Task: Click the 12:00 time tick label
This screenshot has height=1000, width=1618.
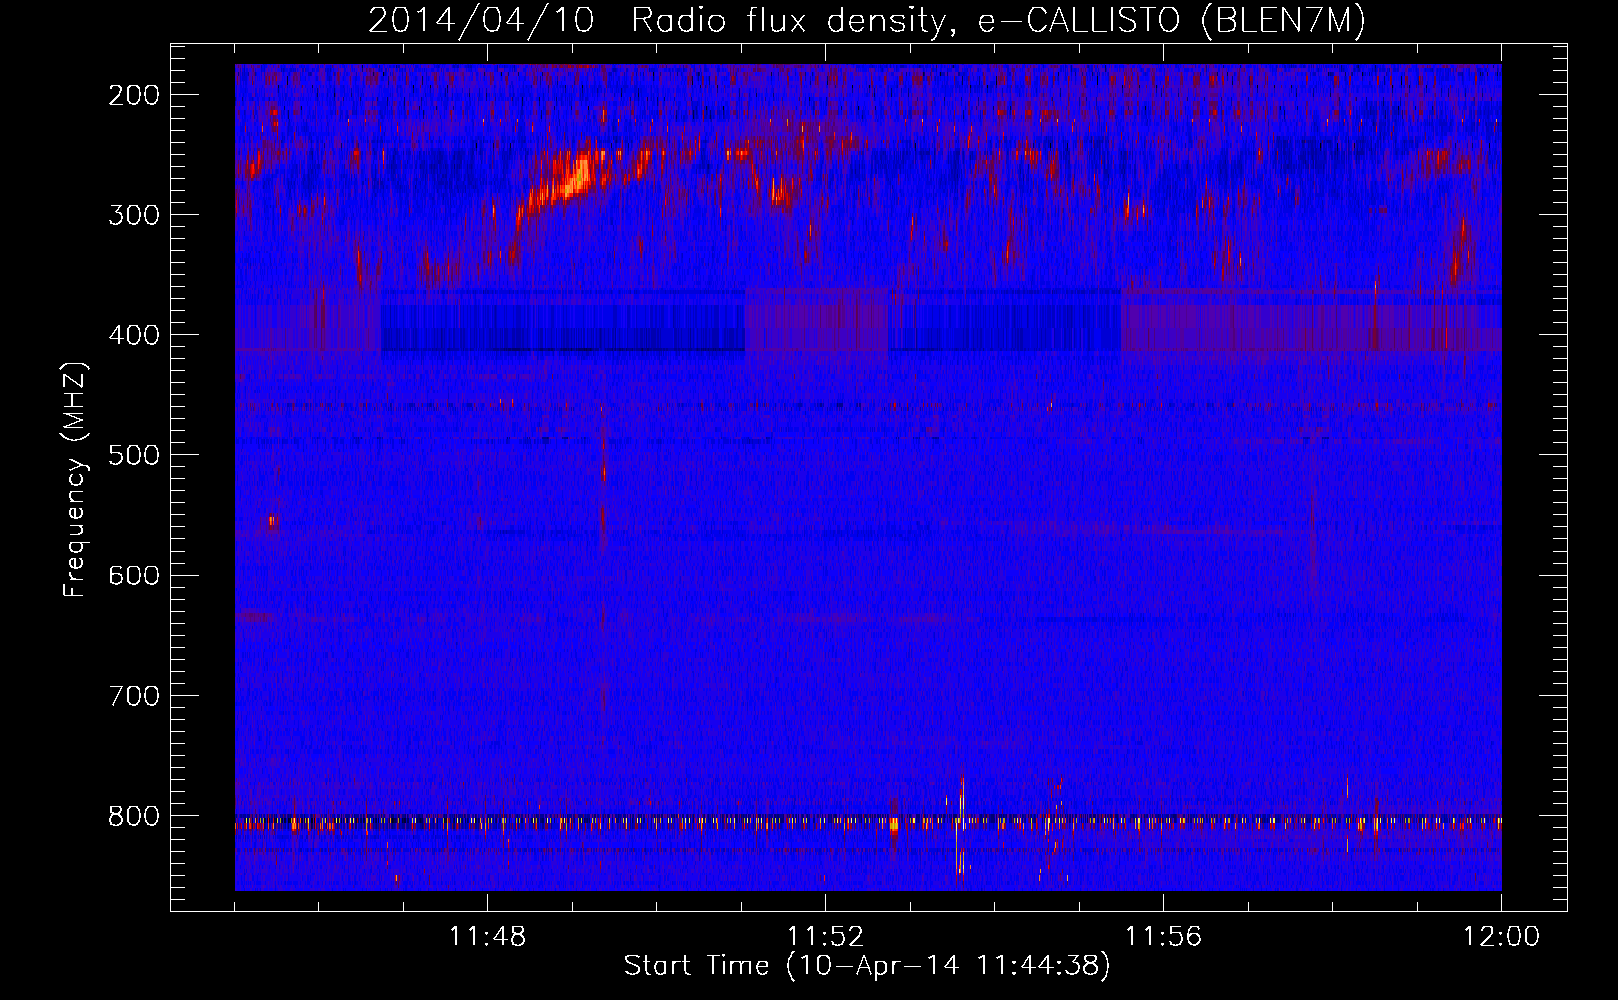Action: pyautogui.click(x=1501, y=936)
